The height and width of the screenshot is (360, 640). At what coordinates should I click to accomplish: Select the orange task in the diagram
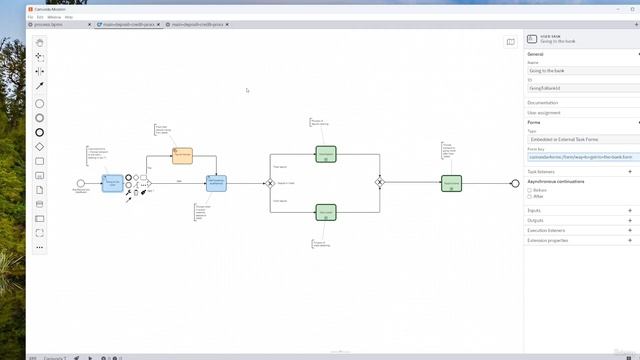pyautogui.click(x=182, y=156)
